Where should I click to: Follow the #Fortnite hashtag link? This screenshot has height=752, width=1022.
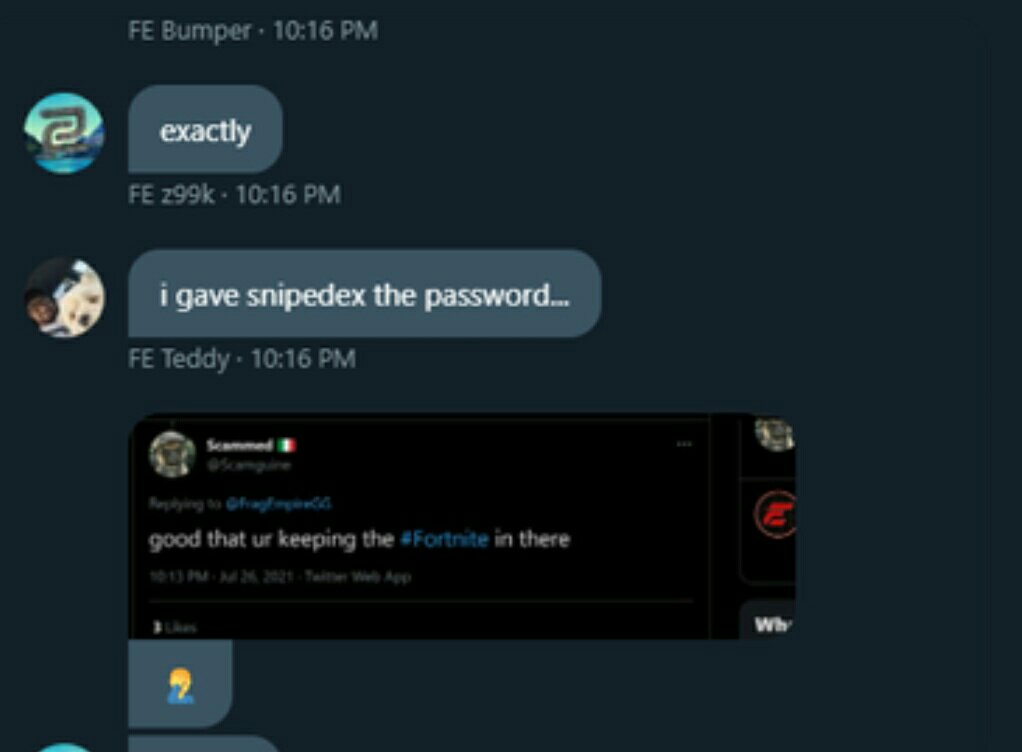(x=445, y=540)
